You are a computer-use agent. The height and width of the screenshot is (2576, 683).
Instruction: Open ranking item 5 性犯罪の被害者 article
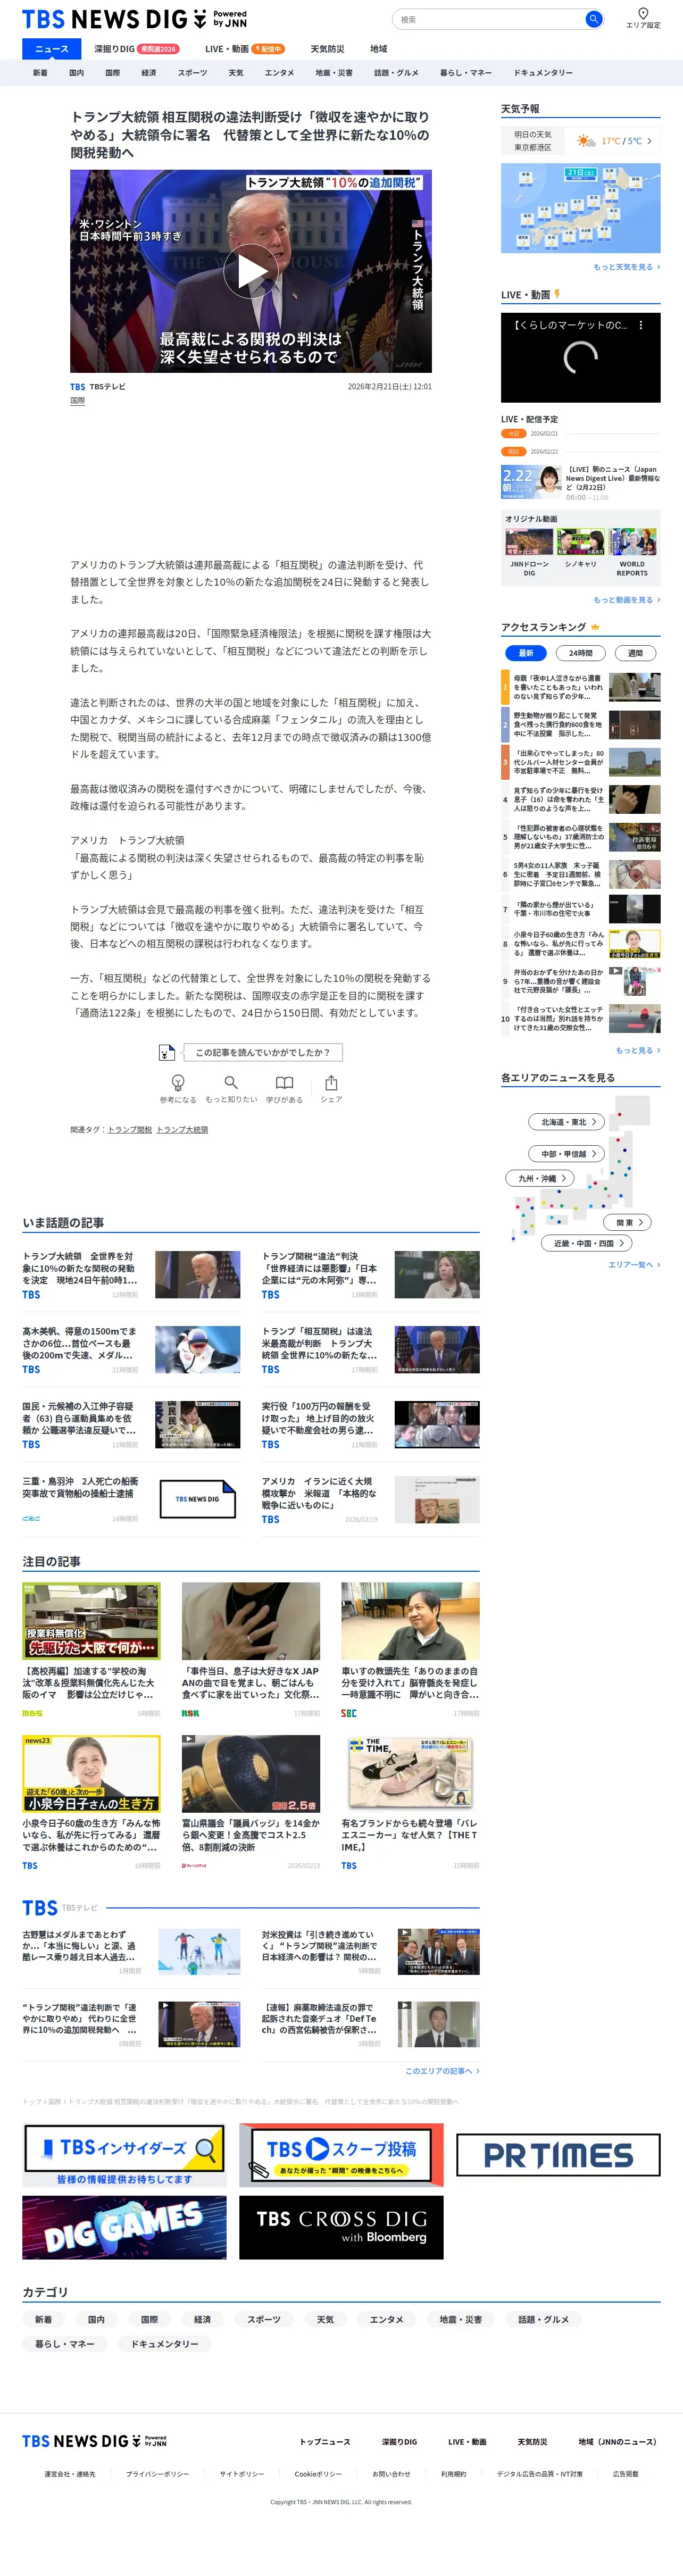[580, 837]
